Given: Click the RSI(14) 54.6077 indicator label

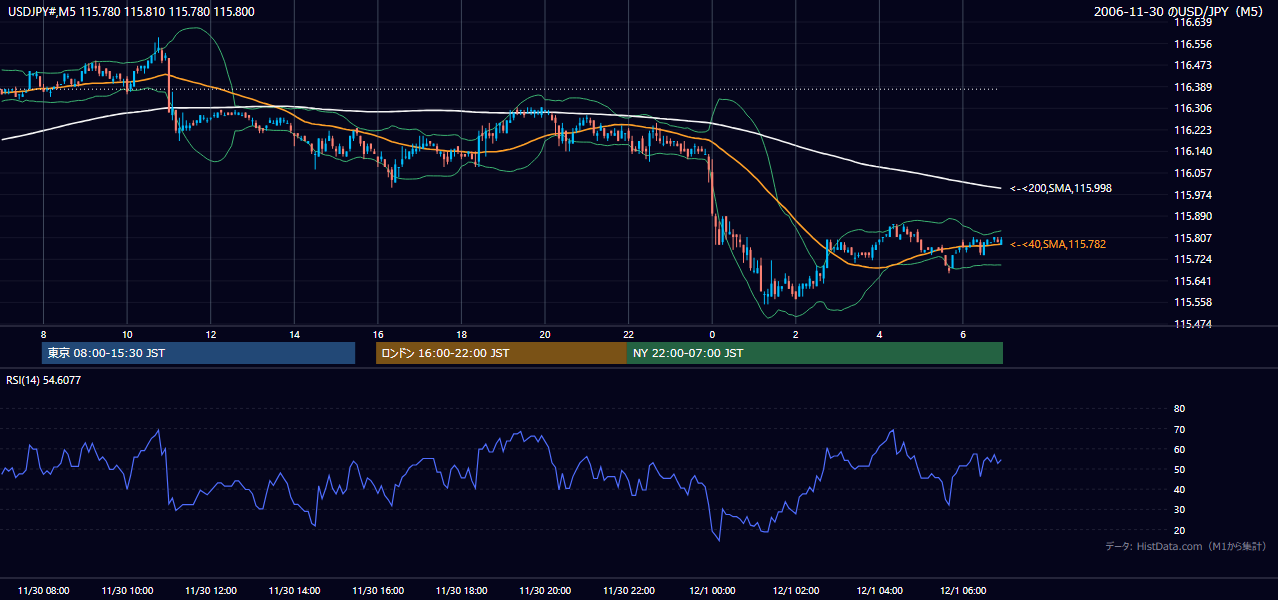Looking at the screenshot, I should click(x=44, y=380).
